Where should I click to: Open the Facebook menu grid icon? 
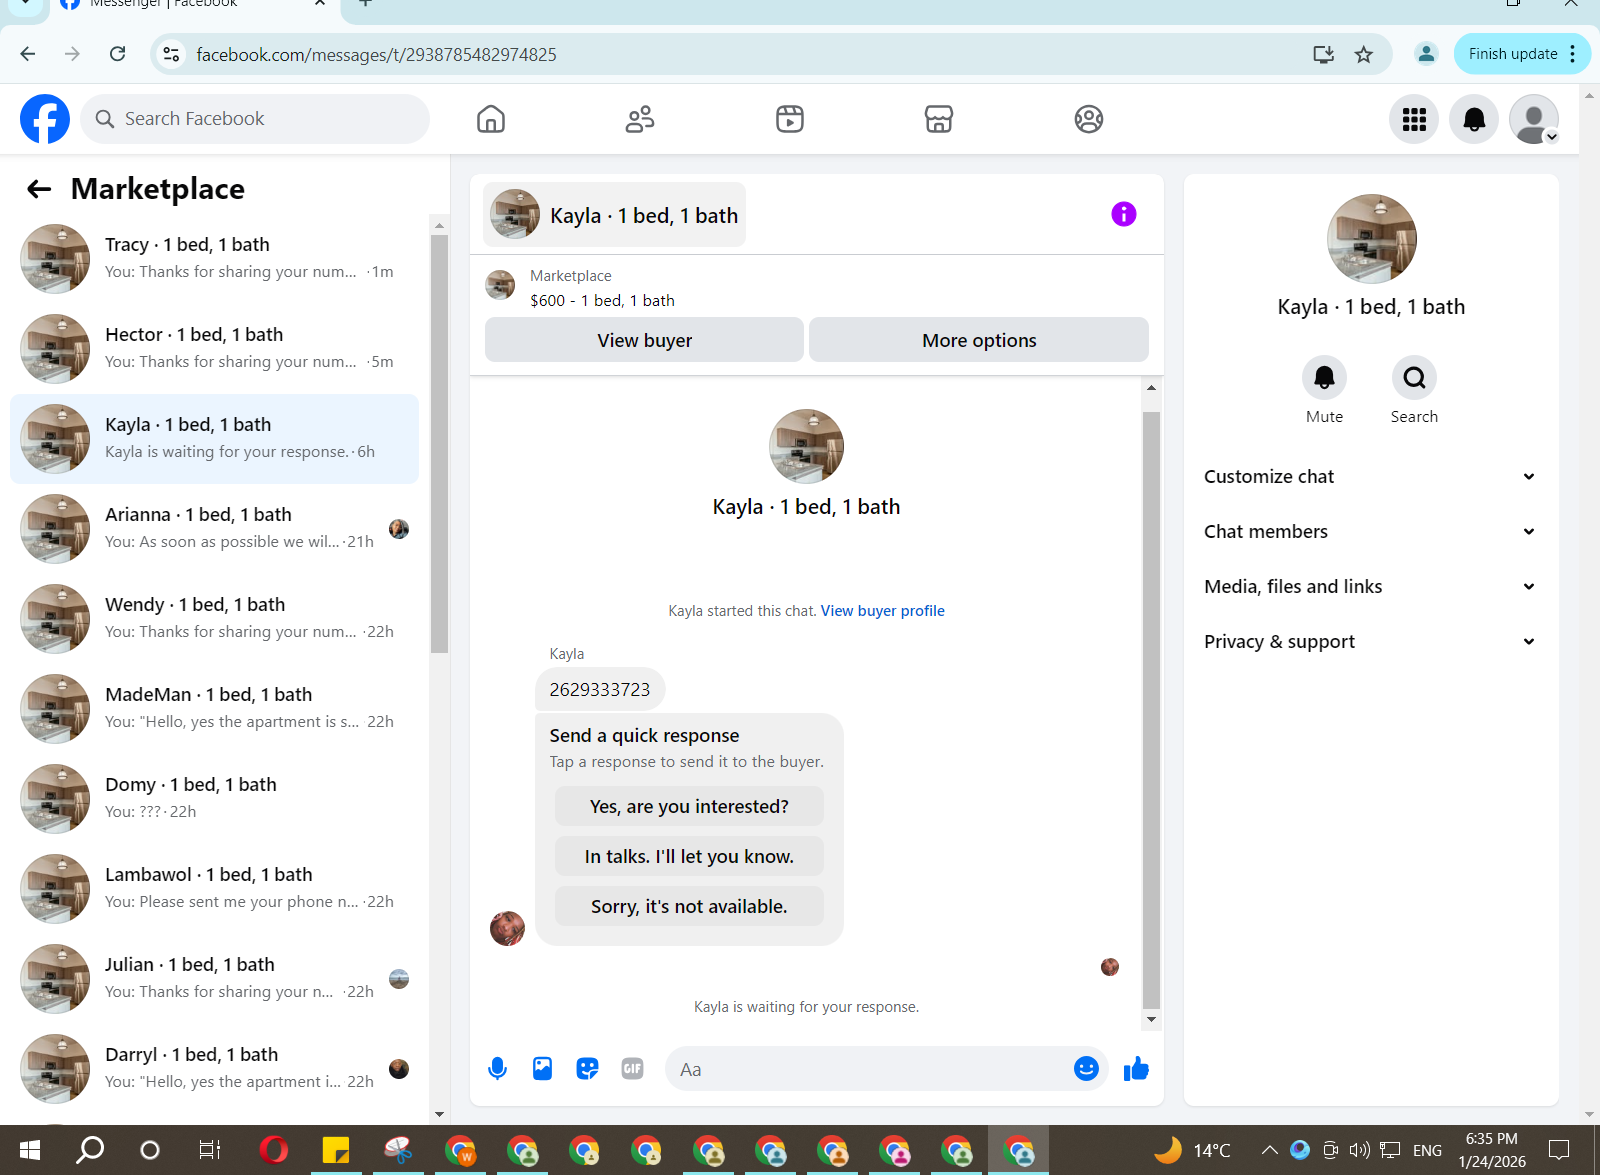1414,119
